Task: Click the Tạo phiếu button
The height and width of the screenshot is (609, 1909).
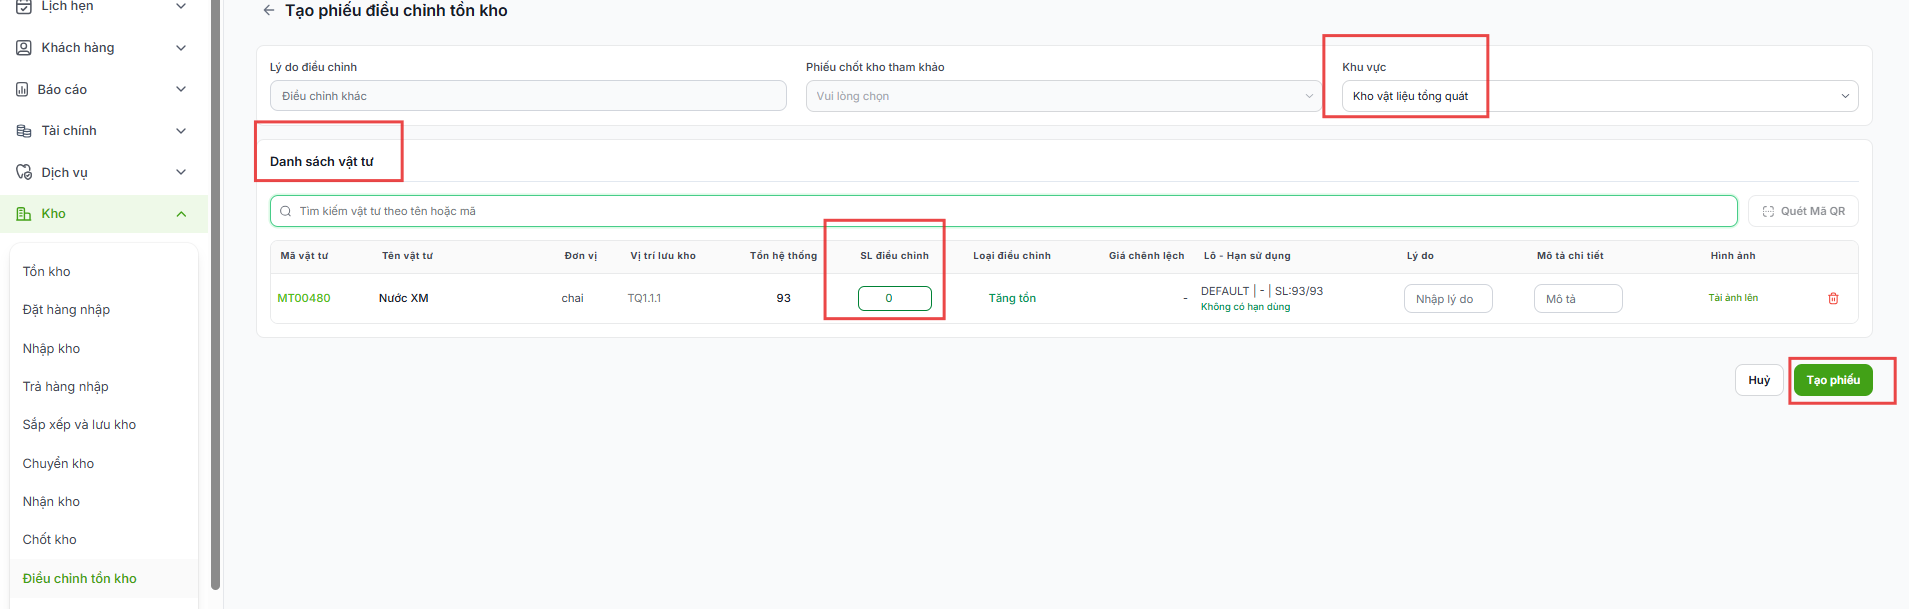Action: coord(1833,380)
